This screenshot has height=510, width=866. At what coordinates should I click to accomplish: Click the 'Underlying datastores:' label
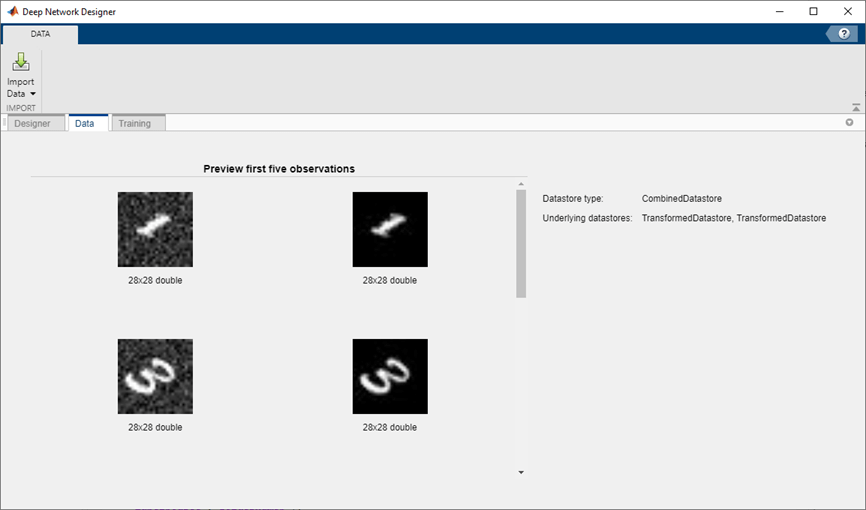click(587, 218)
